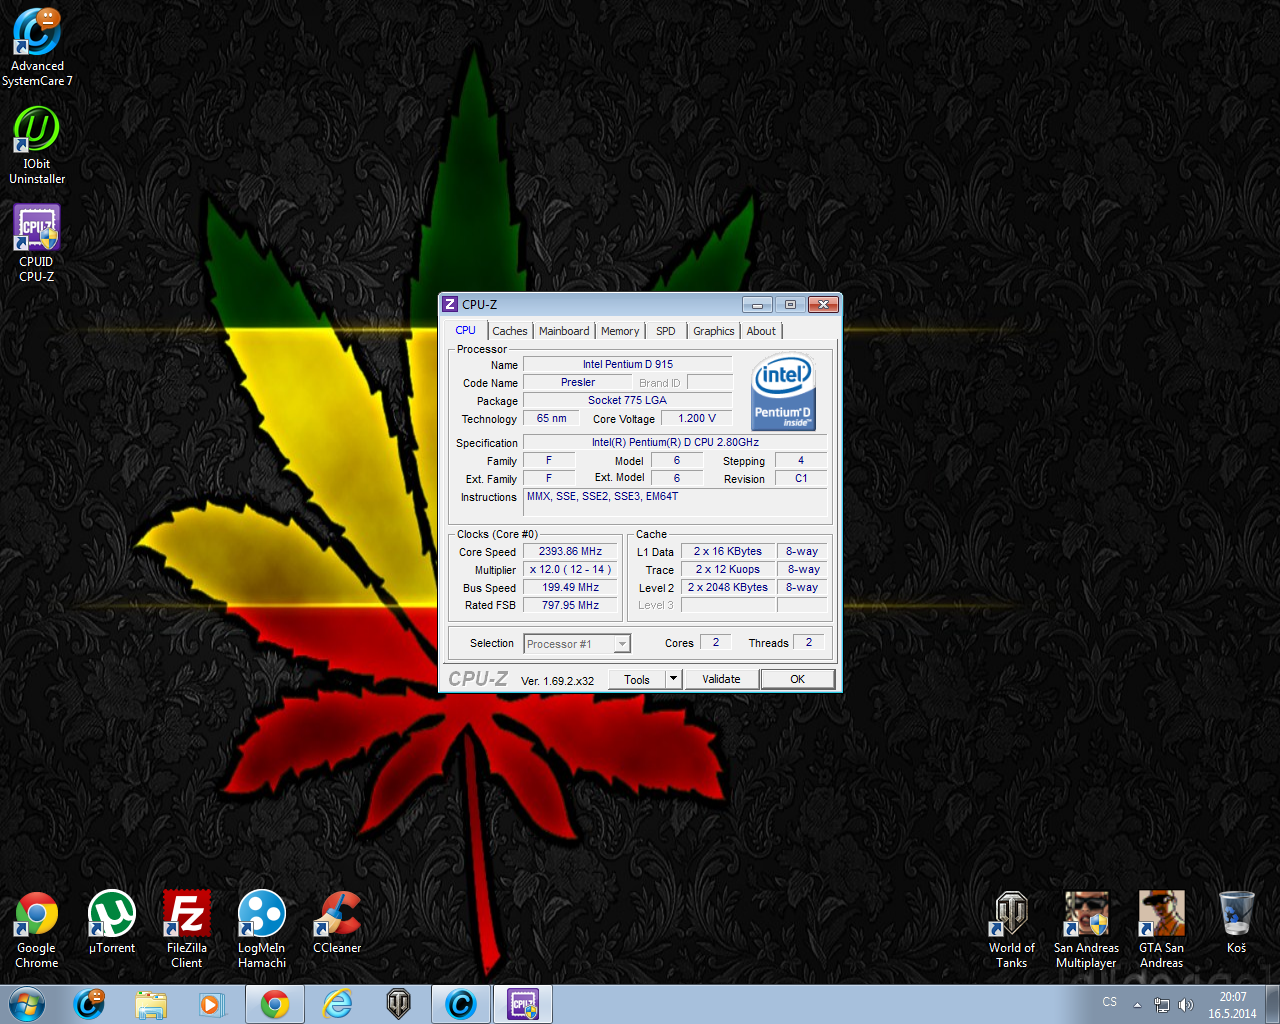Click the Tools button
1280x1024 pixels.
pos(637,679)
